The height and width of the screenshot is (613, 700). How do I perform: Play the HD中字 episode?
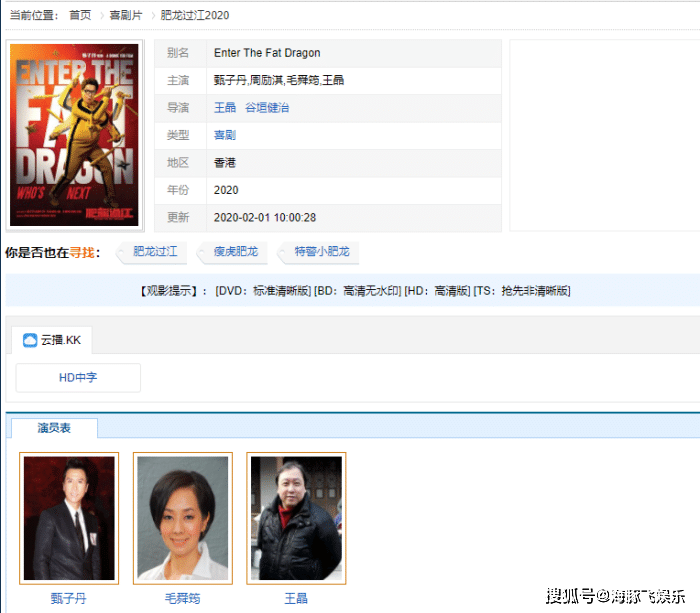[x=78, y=378]
